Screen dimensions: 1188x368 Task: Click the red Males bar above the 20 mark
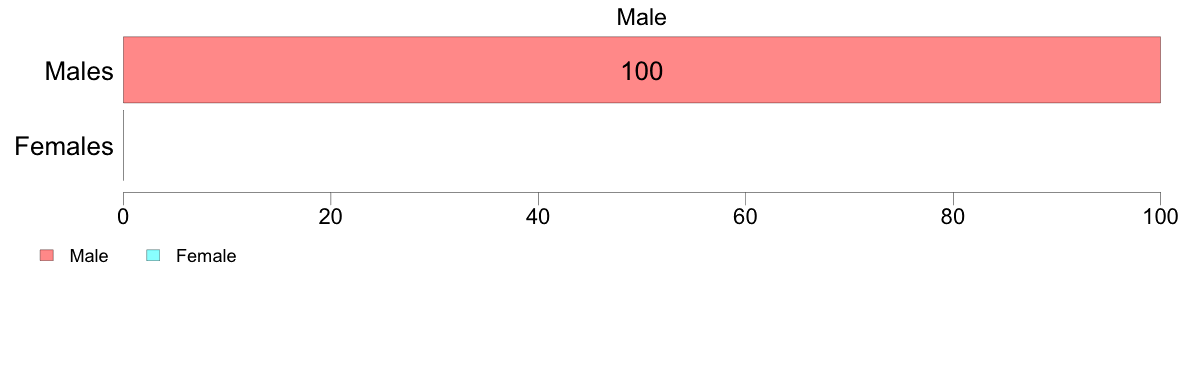[x=330, y=69]
